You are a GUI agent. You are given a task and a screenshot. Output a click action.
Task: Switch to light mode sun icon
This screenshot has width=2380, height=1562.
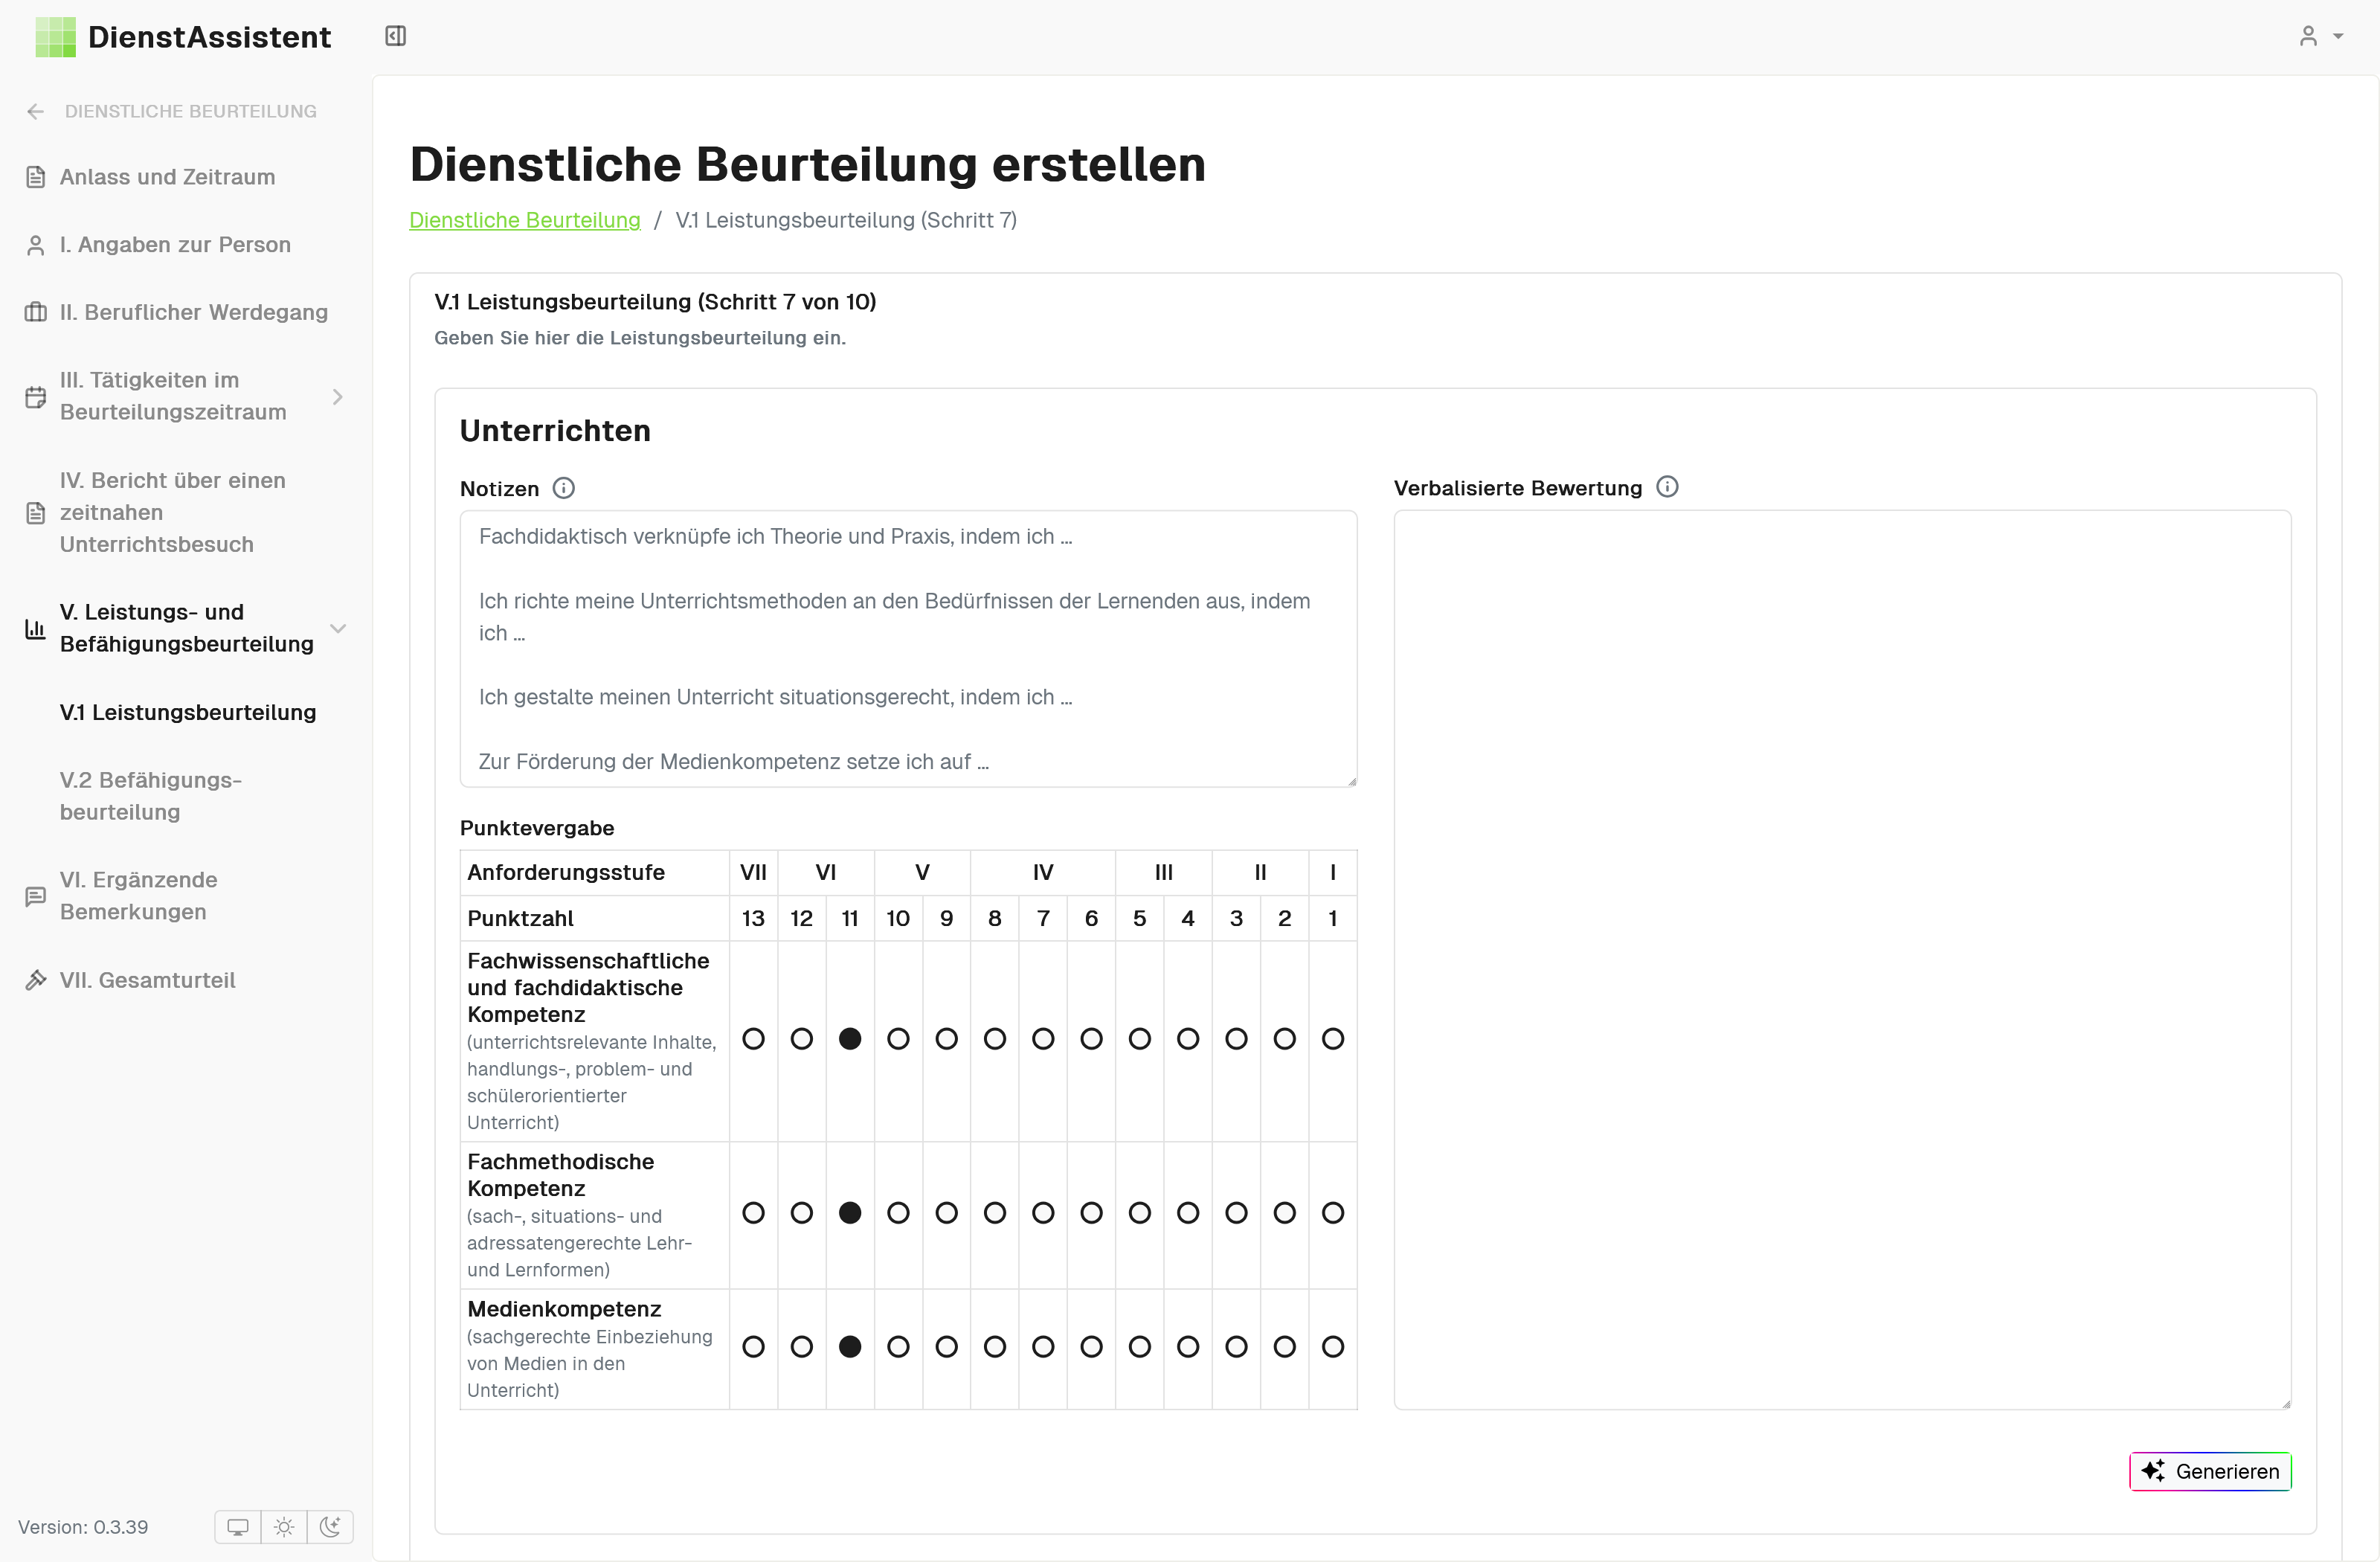click(x=284, y=1527)
